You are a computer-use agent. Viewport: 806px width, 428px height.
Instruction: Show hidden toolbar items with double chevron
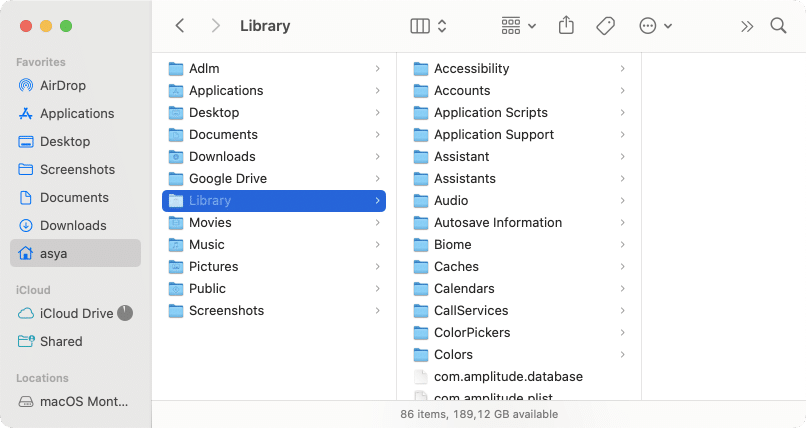(747, 26)
